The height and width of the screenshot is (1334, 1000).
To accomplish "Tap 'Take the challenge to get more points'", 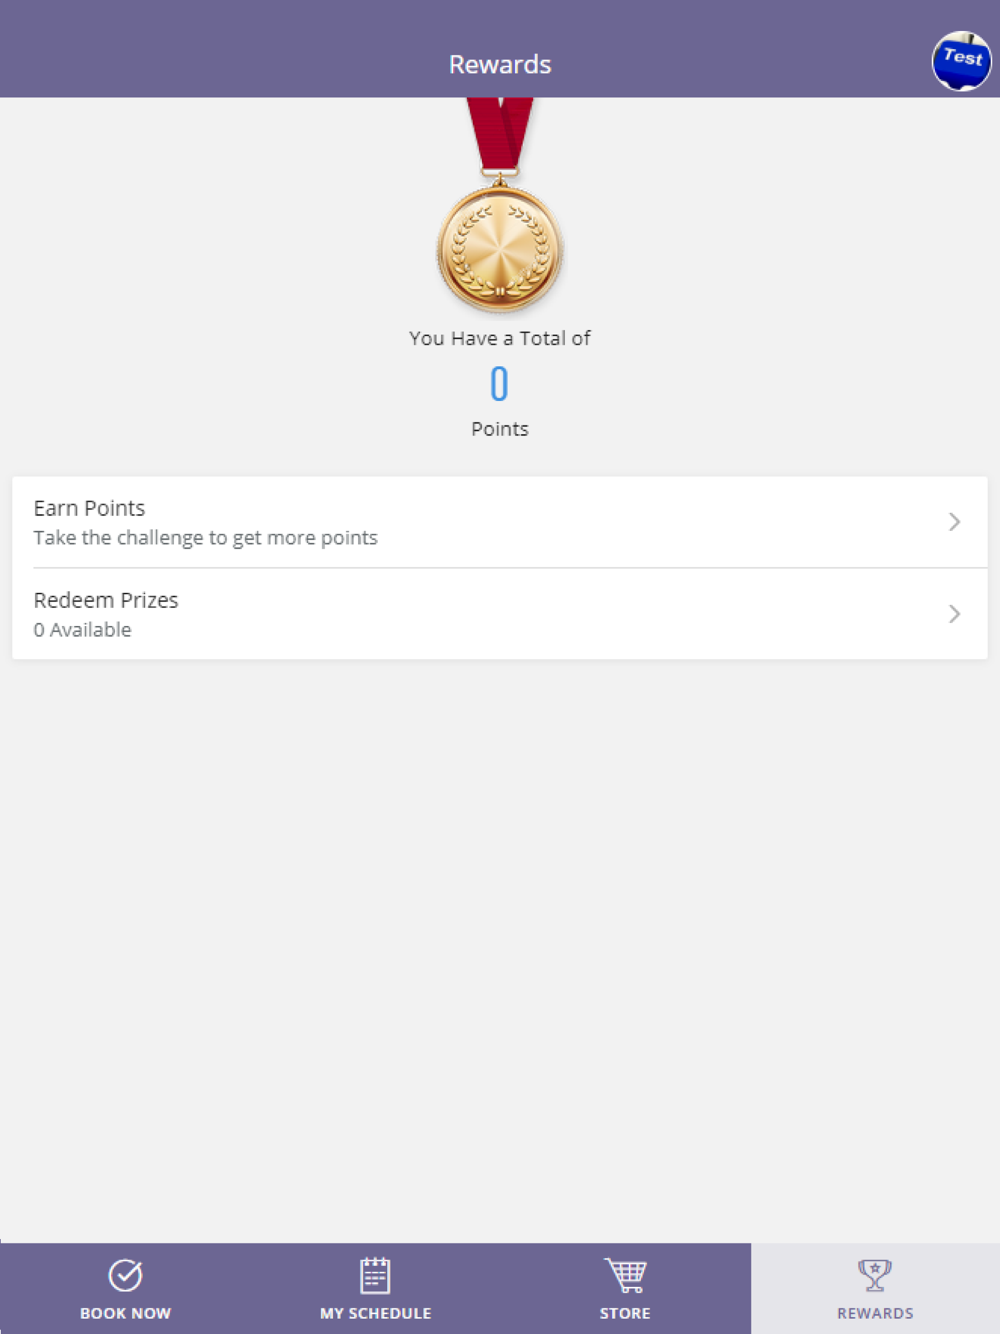I will 205,538.
